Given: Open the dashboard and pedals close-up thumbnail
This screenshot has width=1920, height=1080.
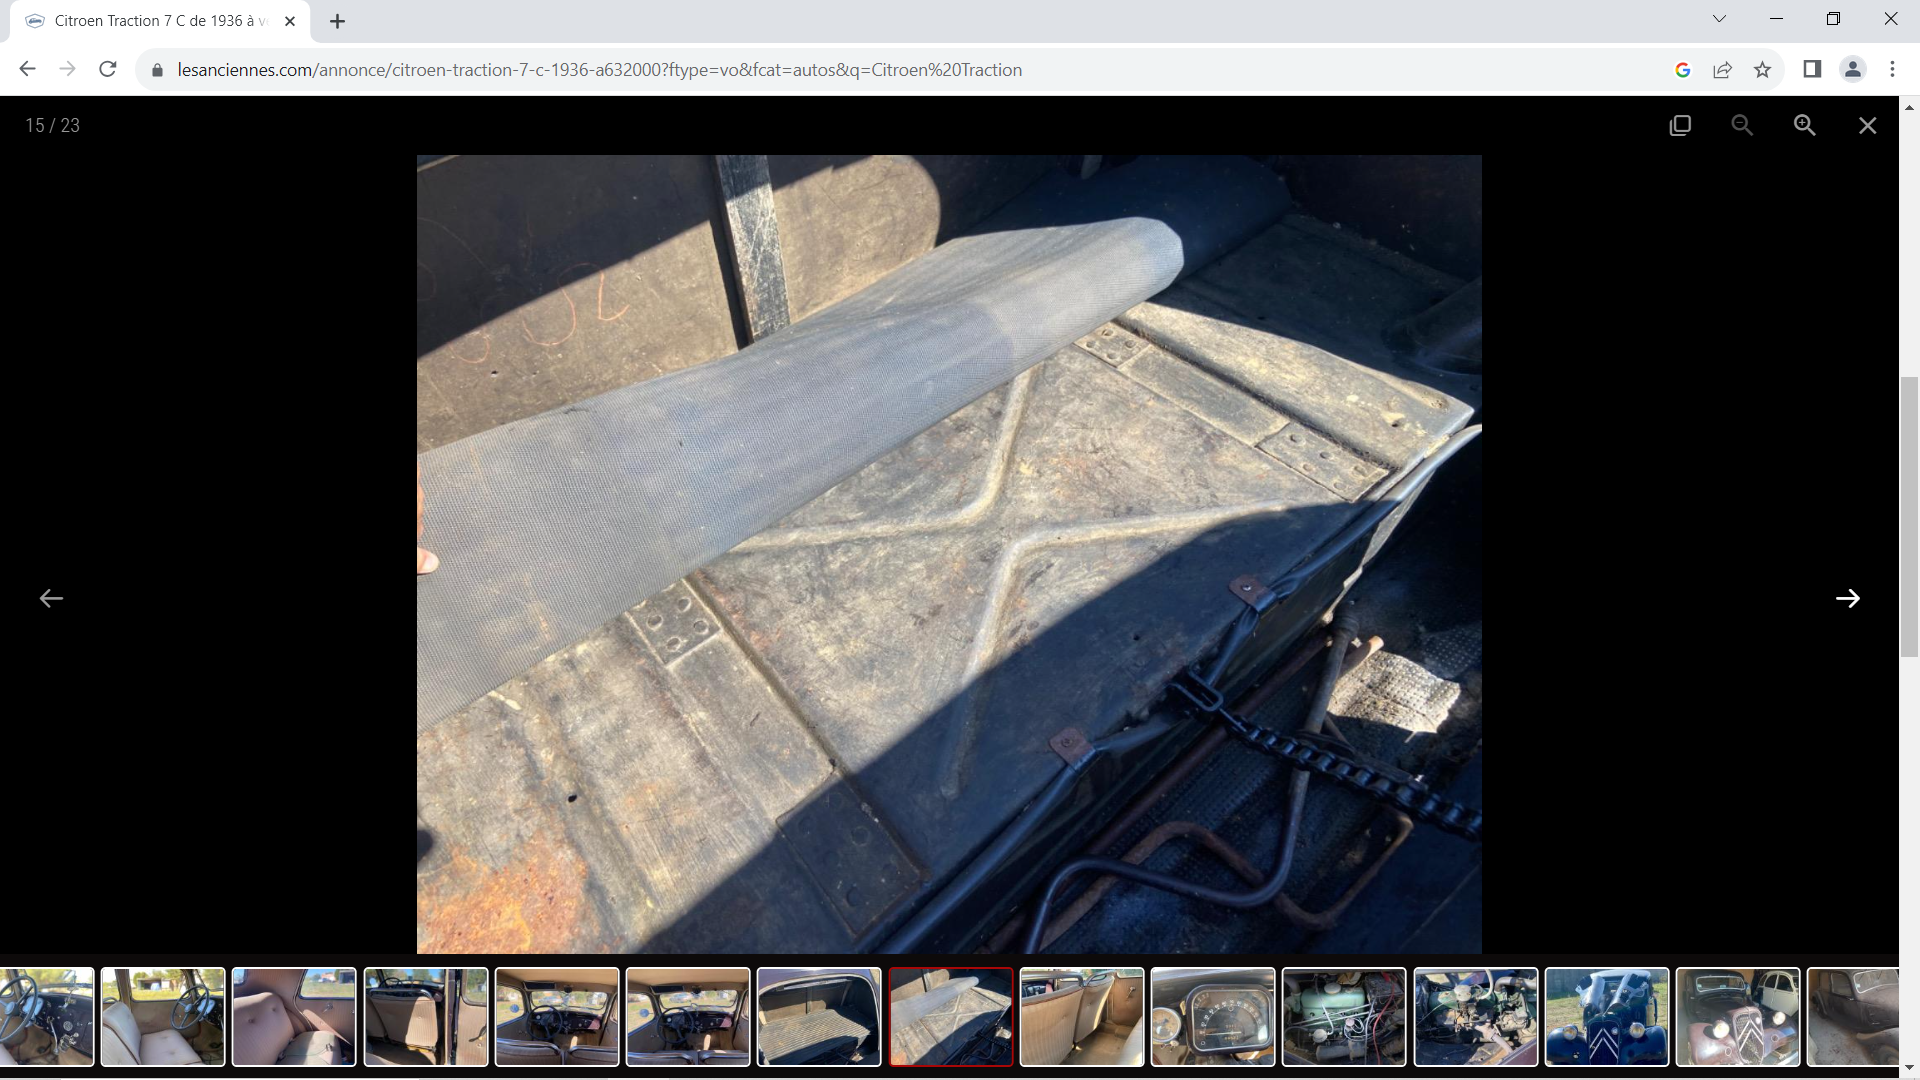Looking at the screenshot, I should (x=47, y=1016).
